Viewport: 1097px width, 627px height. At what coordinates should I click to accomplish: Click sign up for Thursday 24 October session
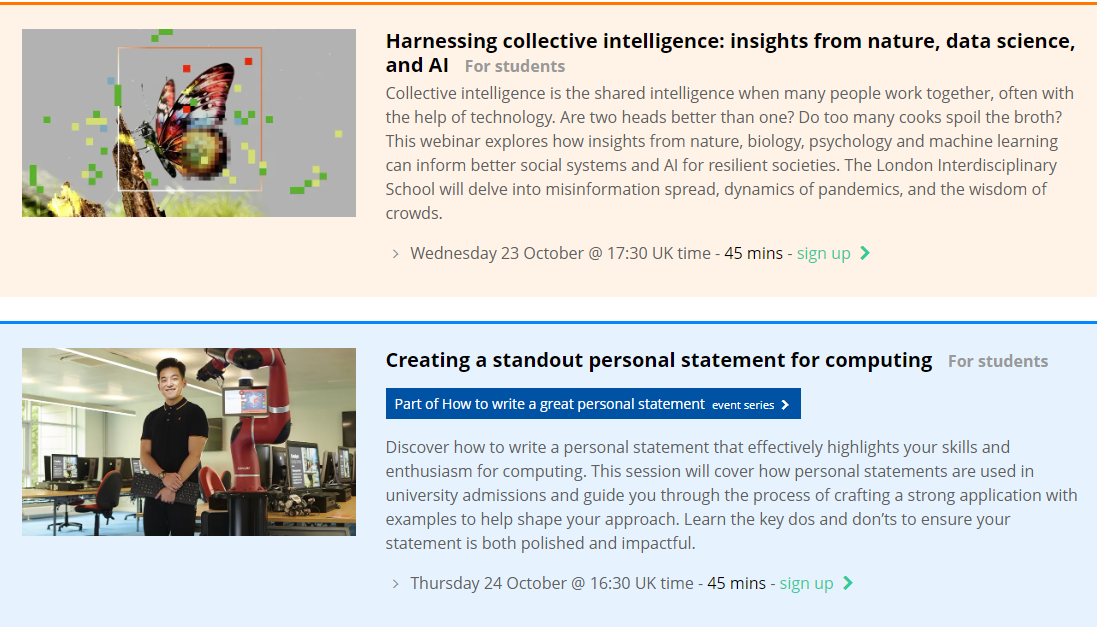(806, 584)
